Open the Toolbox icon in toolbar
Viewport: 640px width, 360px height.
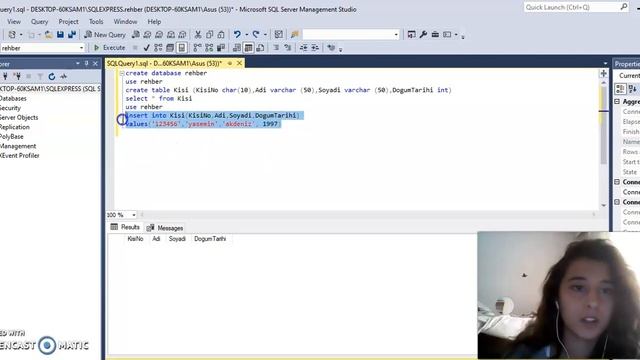(x=435, y=35)
